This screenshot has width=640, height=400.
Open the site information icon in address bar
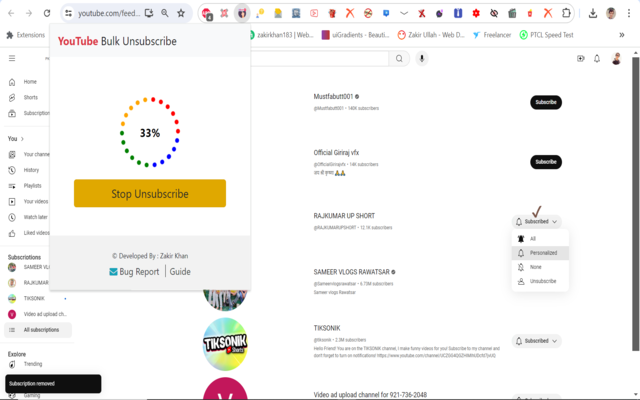click(68, 13)
